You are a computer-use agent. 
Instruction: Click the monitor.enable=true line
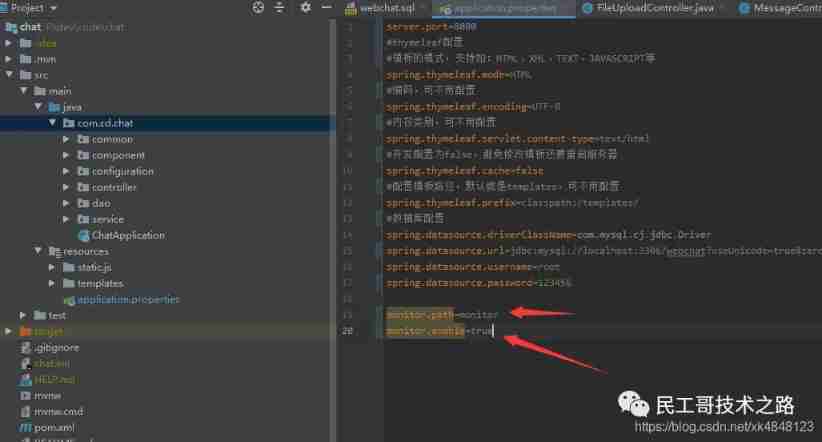(440, 331)
